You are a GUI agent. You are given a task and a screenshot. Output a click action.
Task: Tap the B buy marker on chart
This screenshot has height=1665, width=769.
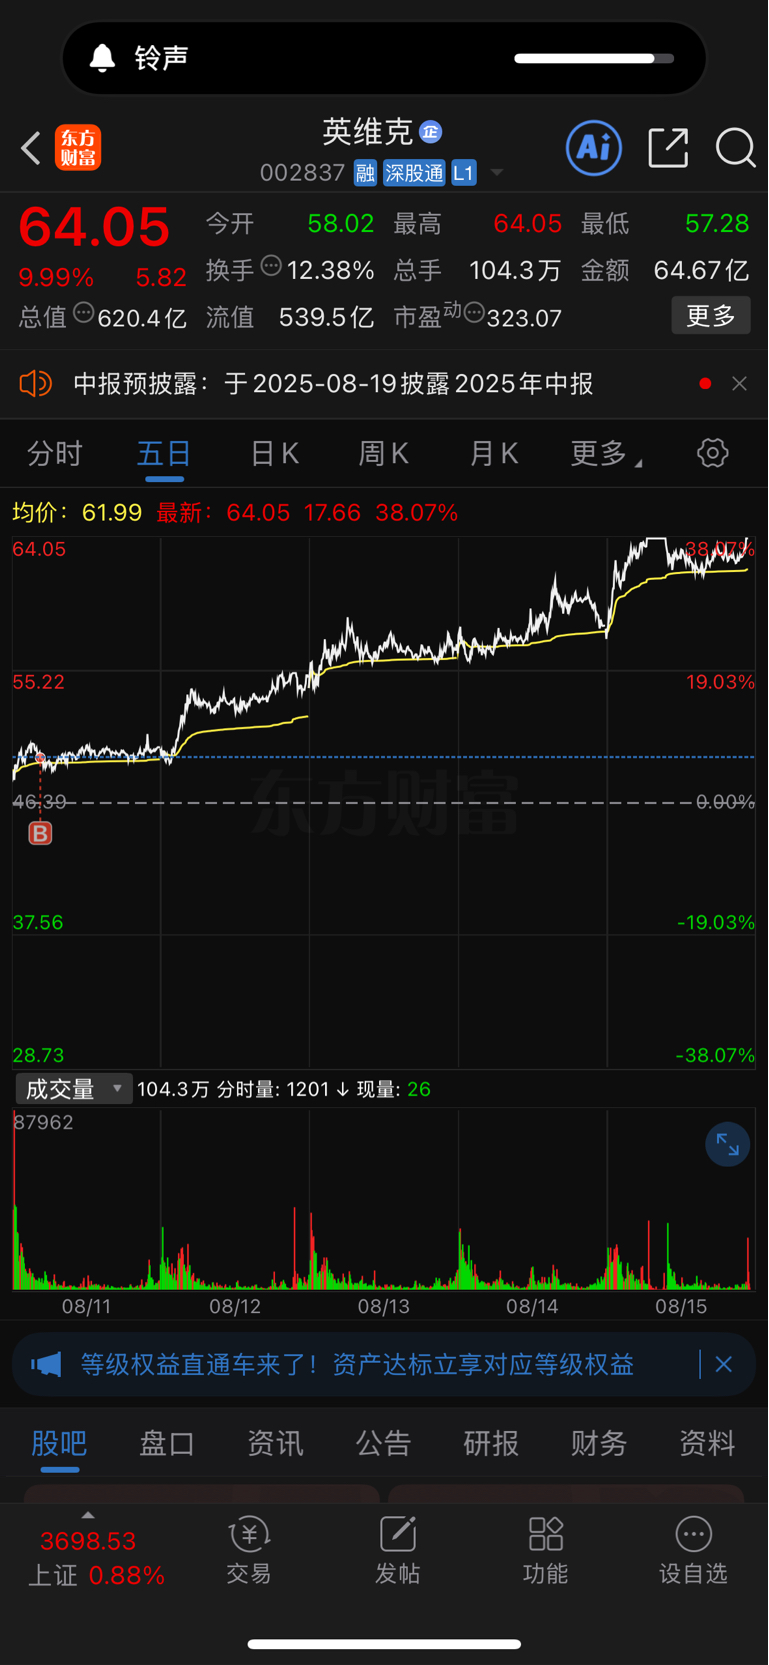[x=40, y=833]
